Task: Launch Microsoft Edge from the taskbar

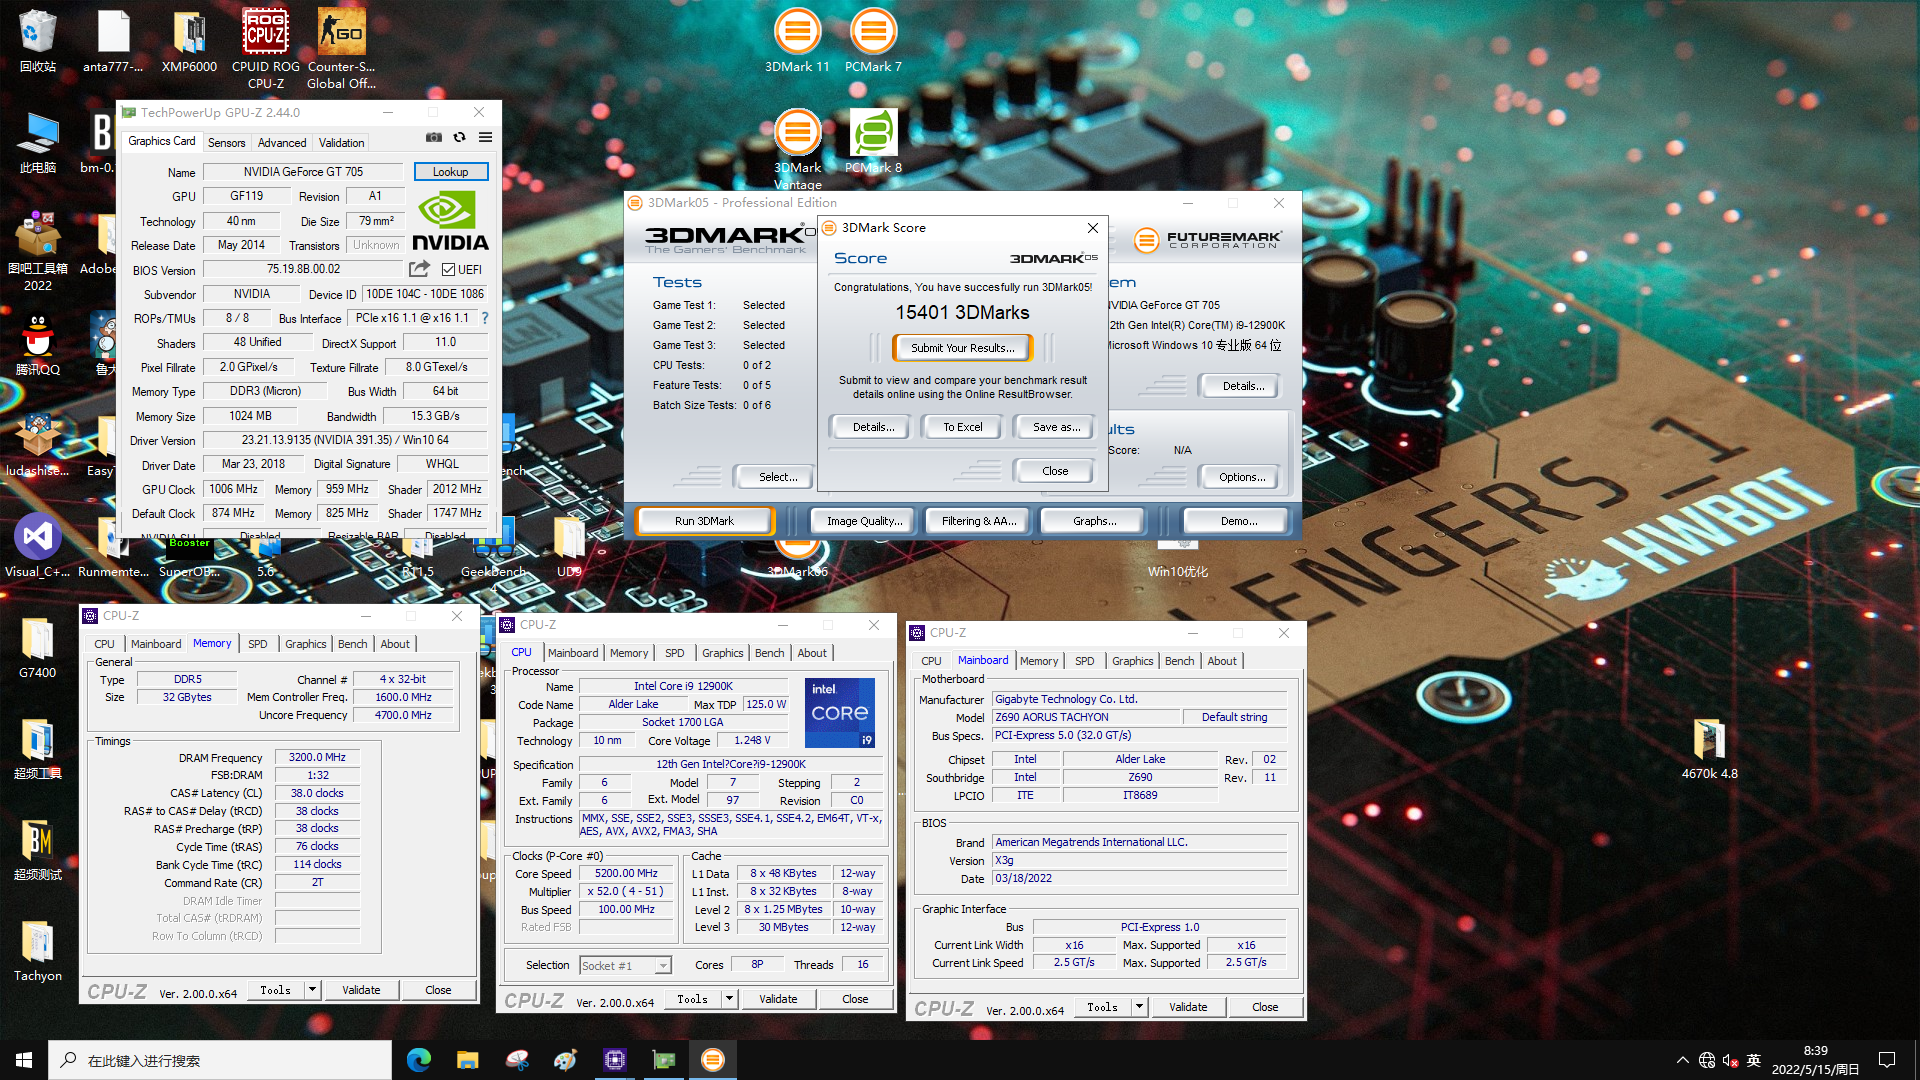Action: coord(419,1060)
